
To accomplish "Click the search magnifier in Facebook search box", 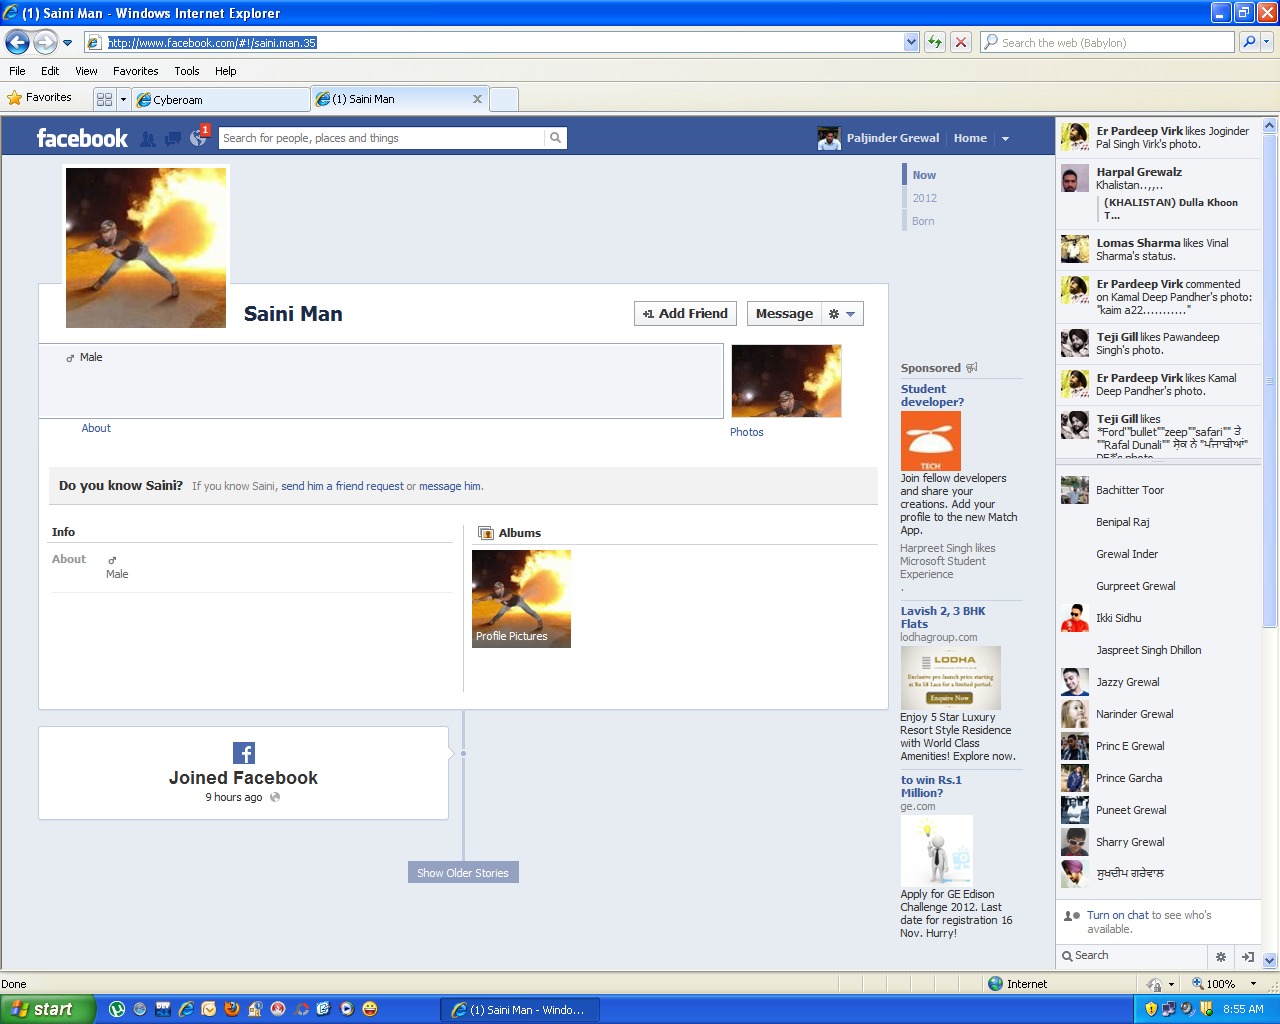I will coord(555,138).
